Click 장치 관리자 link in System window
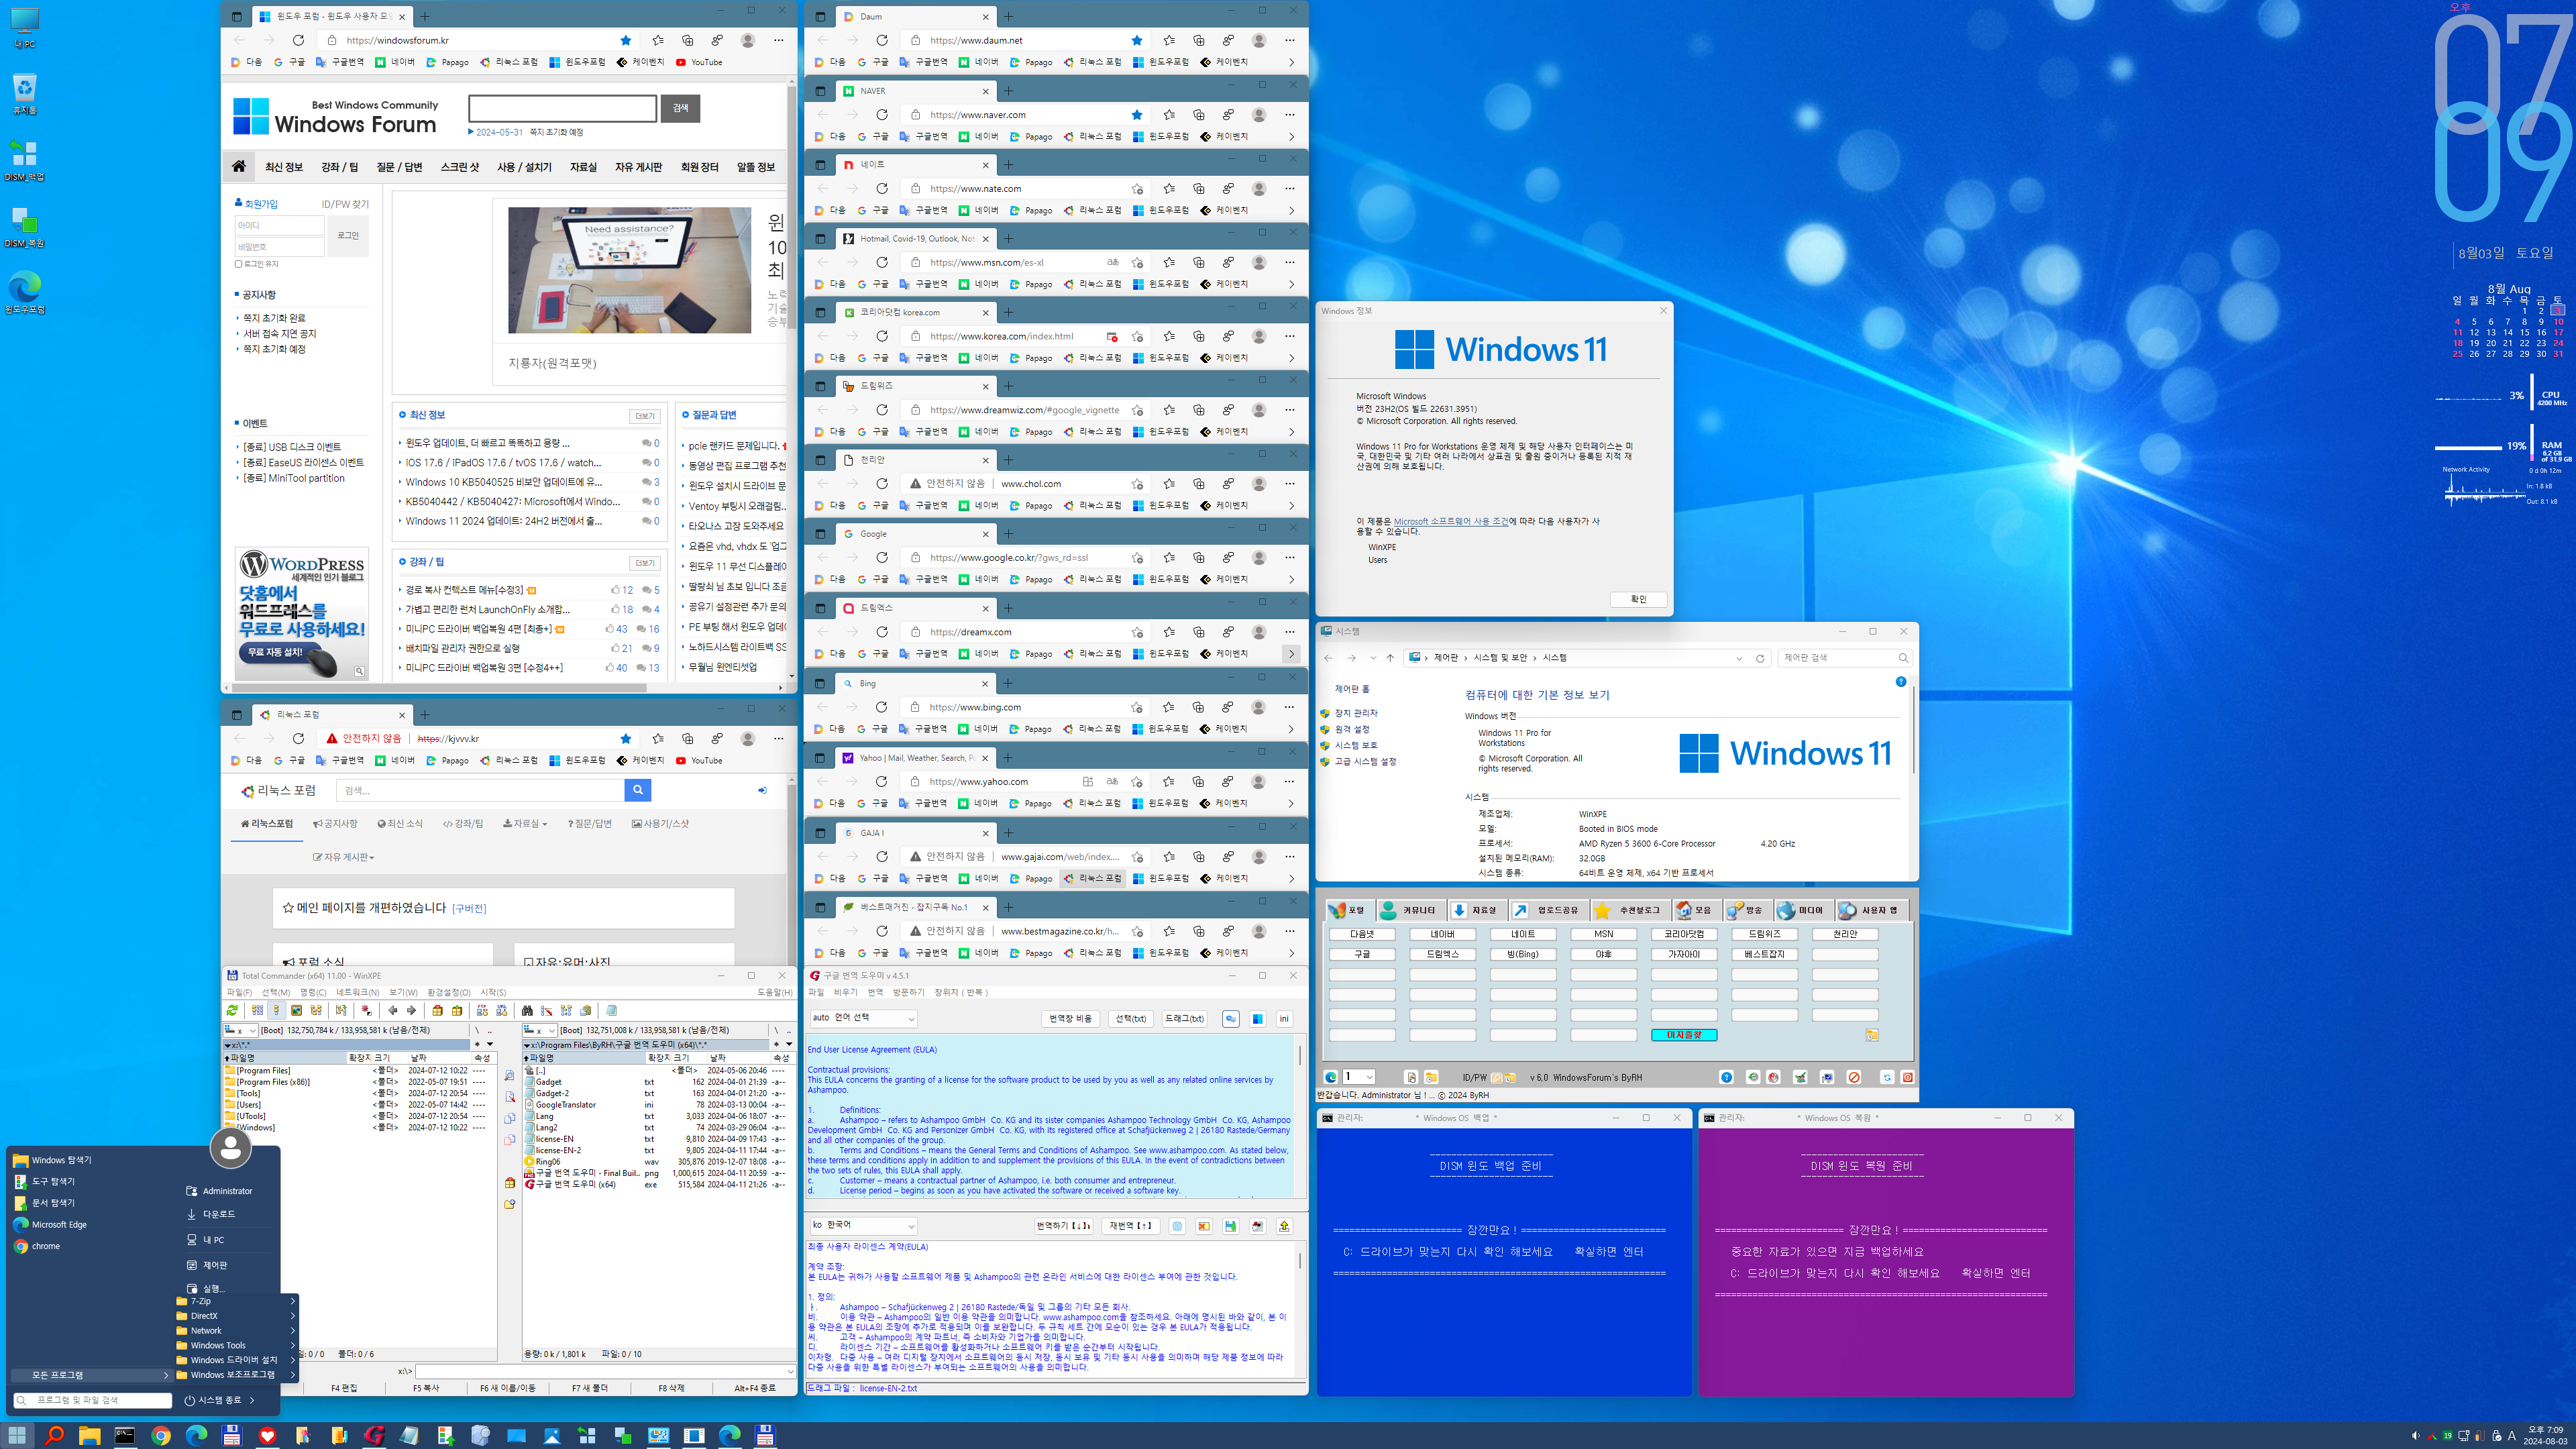 pyautogui.click(x=1356, y=713)
